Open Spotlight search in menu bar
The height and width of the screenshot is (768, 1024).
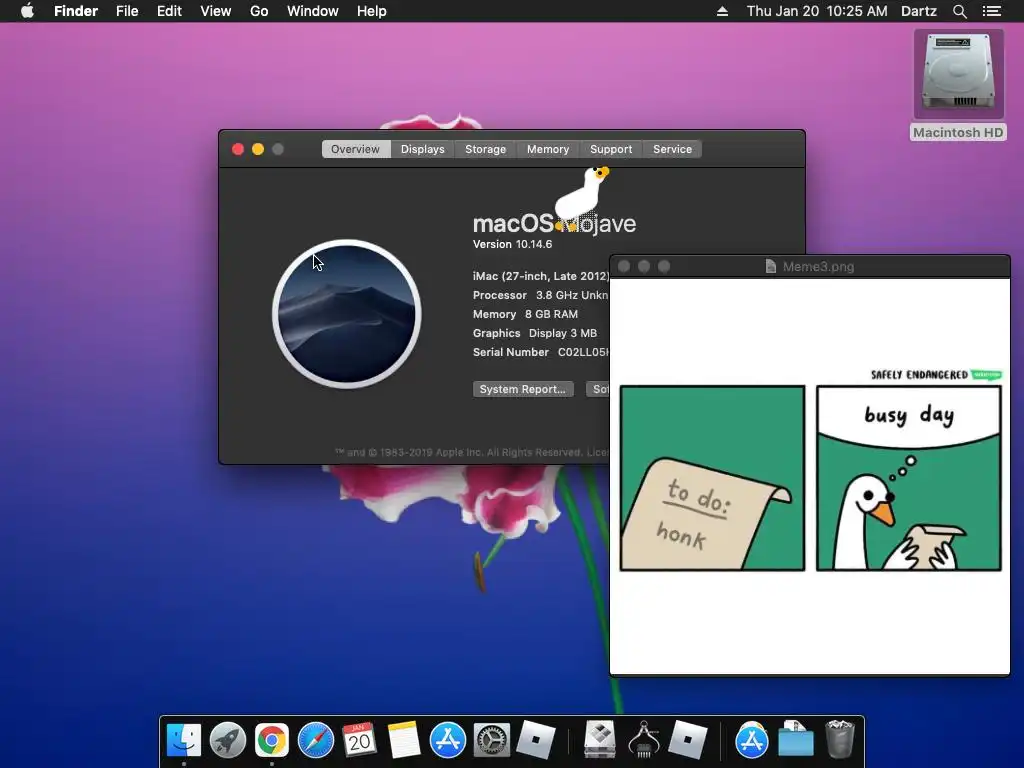pyautogui.click(x=959, y=11)
